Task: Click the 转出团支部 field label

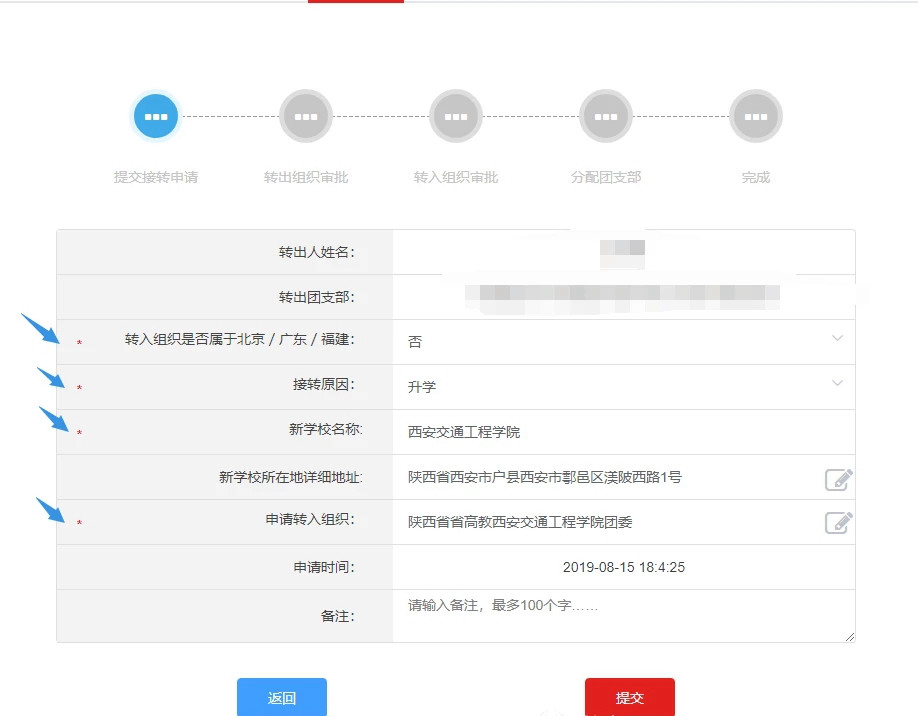Action: tap(317, 297)
